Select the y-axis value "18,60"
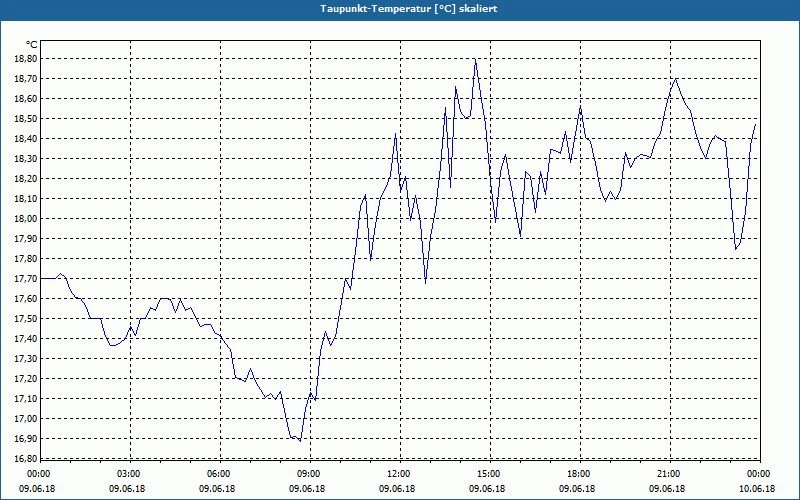 26,98
